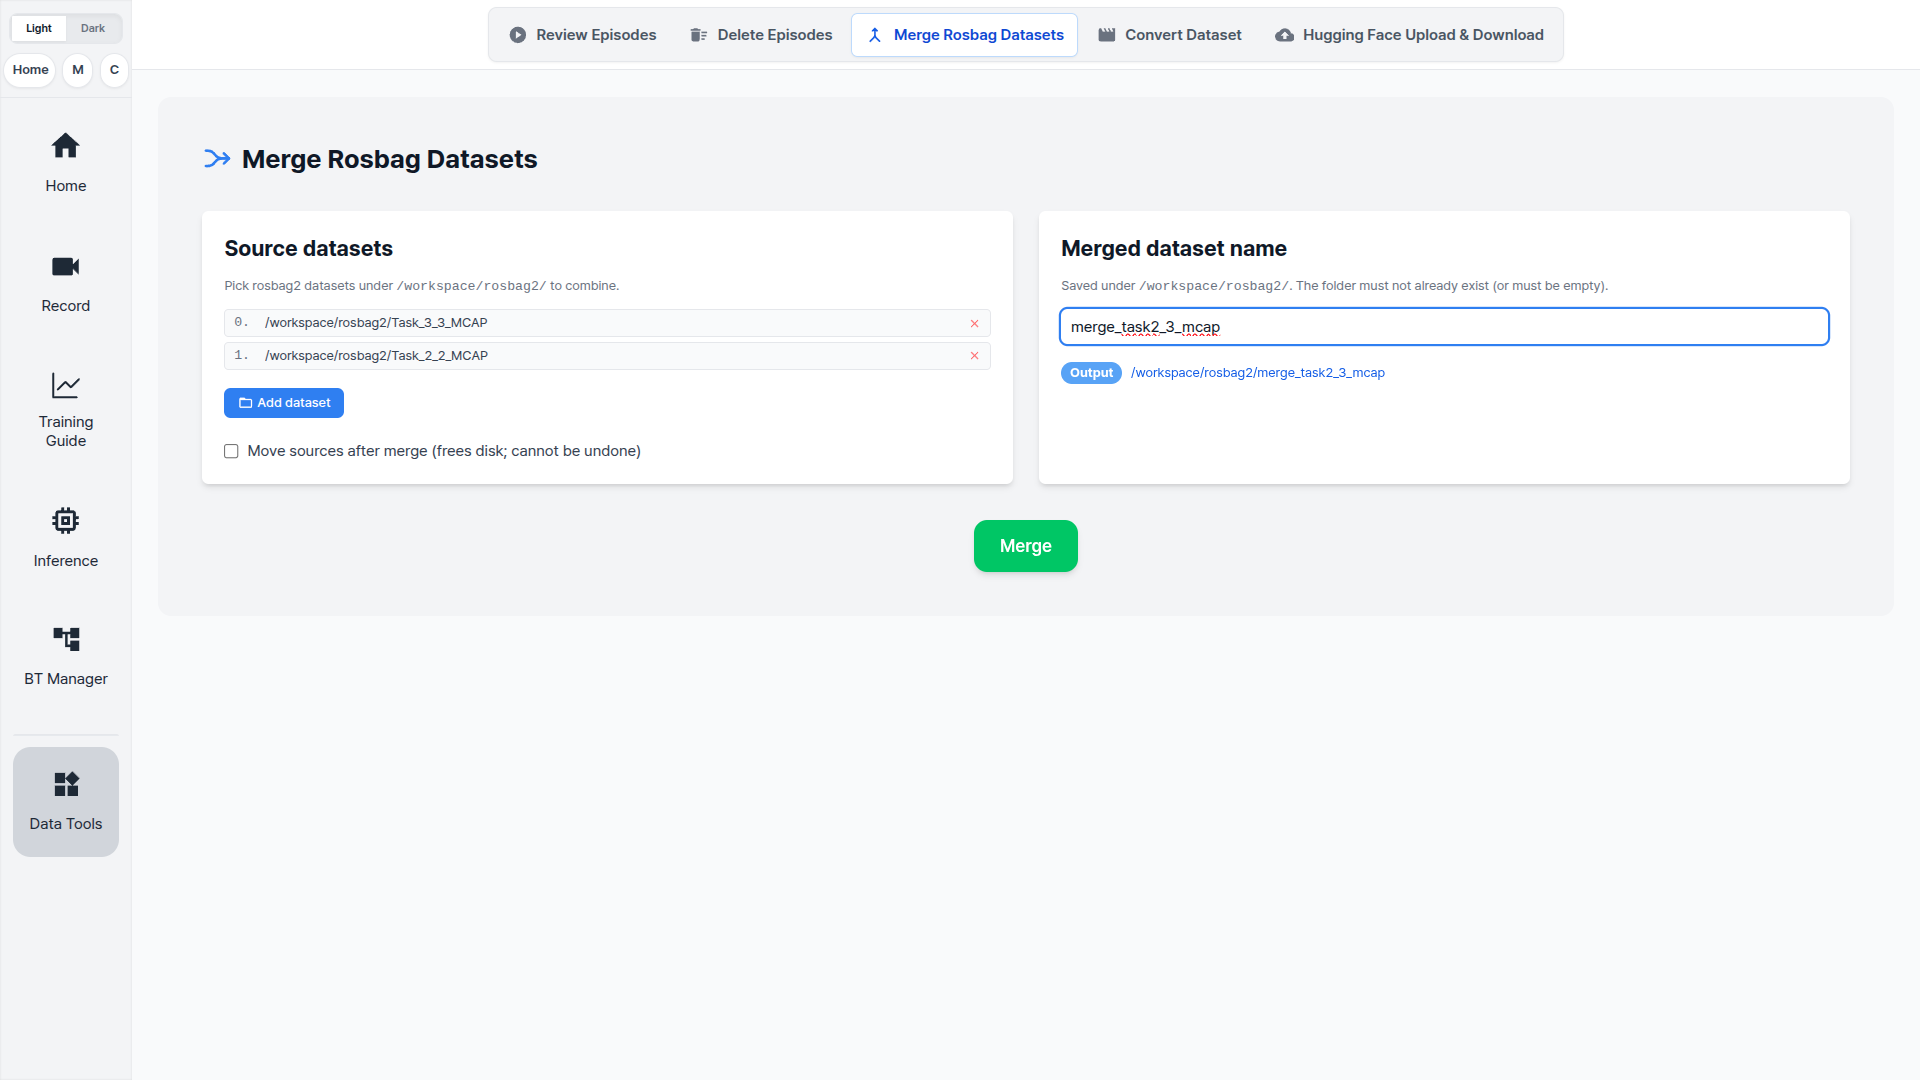The height and width of the screenshot is (1080, 1920).
Task: Open Hugging Face Upload & Download tab
Action: click(1410, 35)
